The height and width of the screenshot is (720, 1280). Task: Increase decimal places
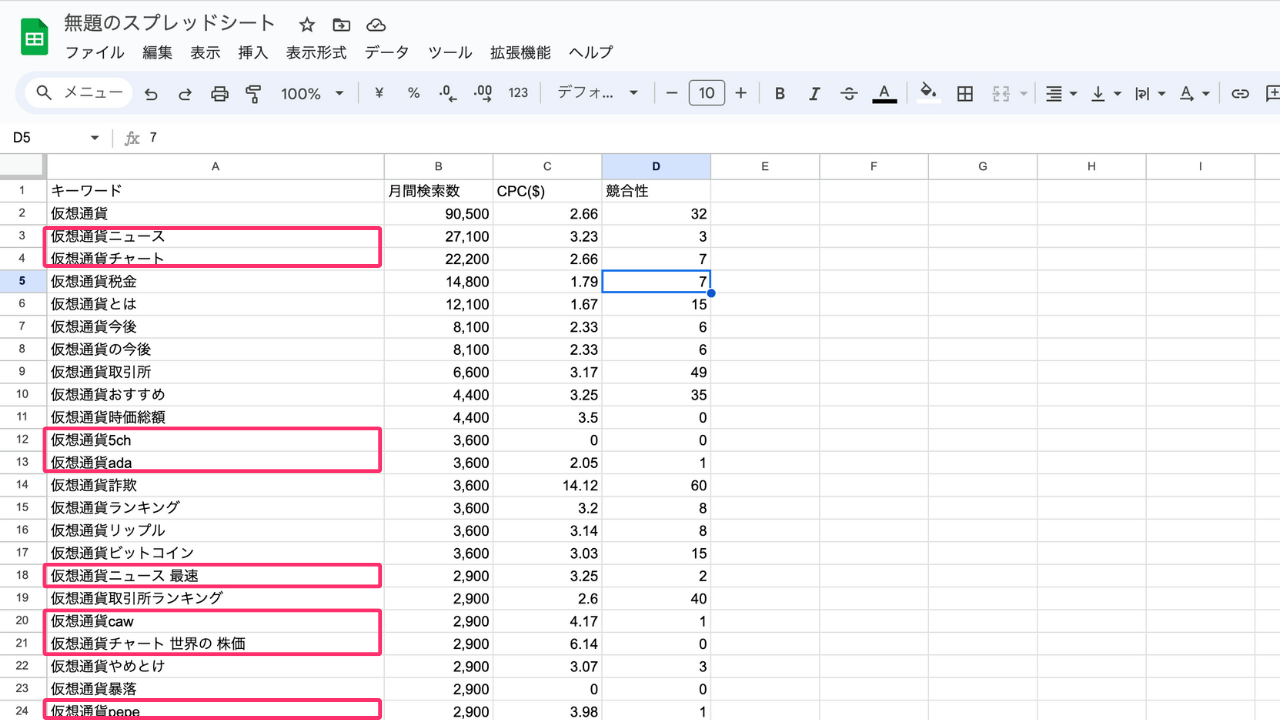pyautogui.click(x=482, y=93)
